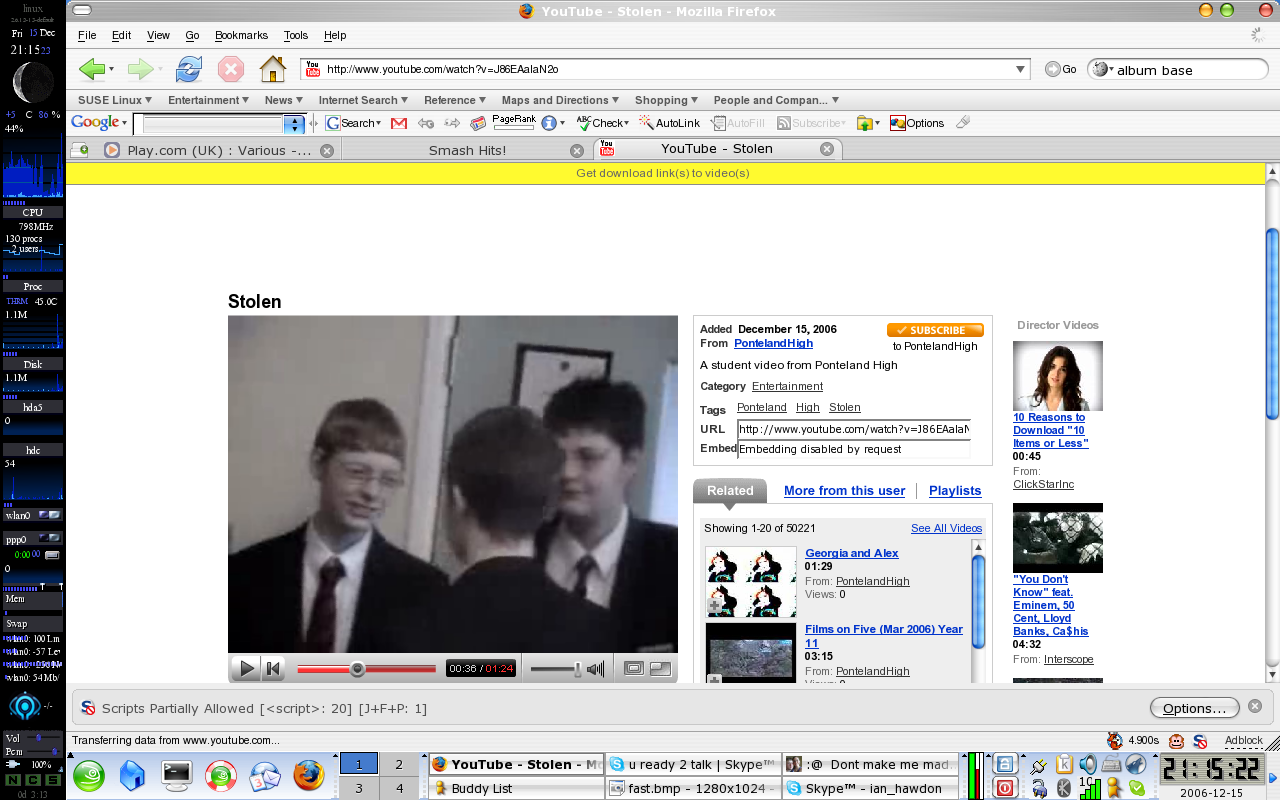
Task: Expand the Internet Search bookmarks folder
Action: [x=364, y=100]
